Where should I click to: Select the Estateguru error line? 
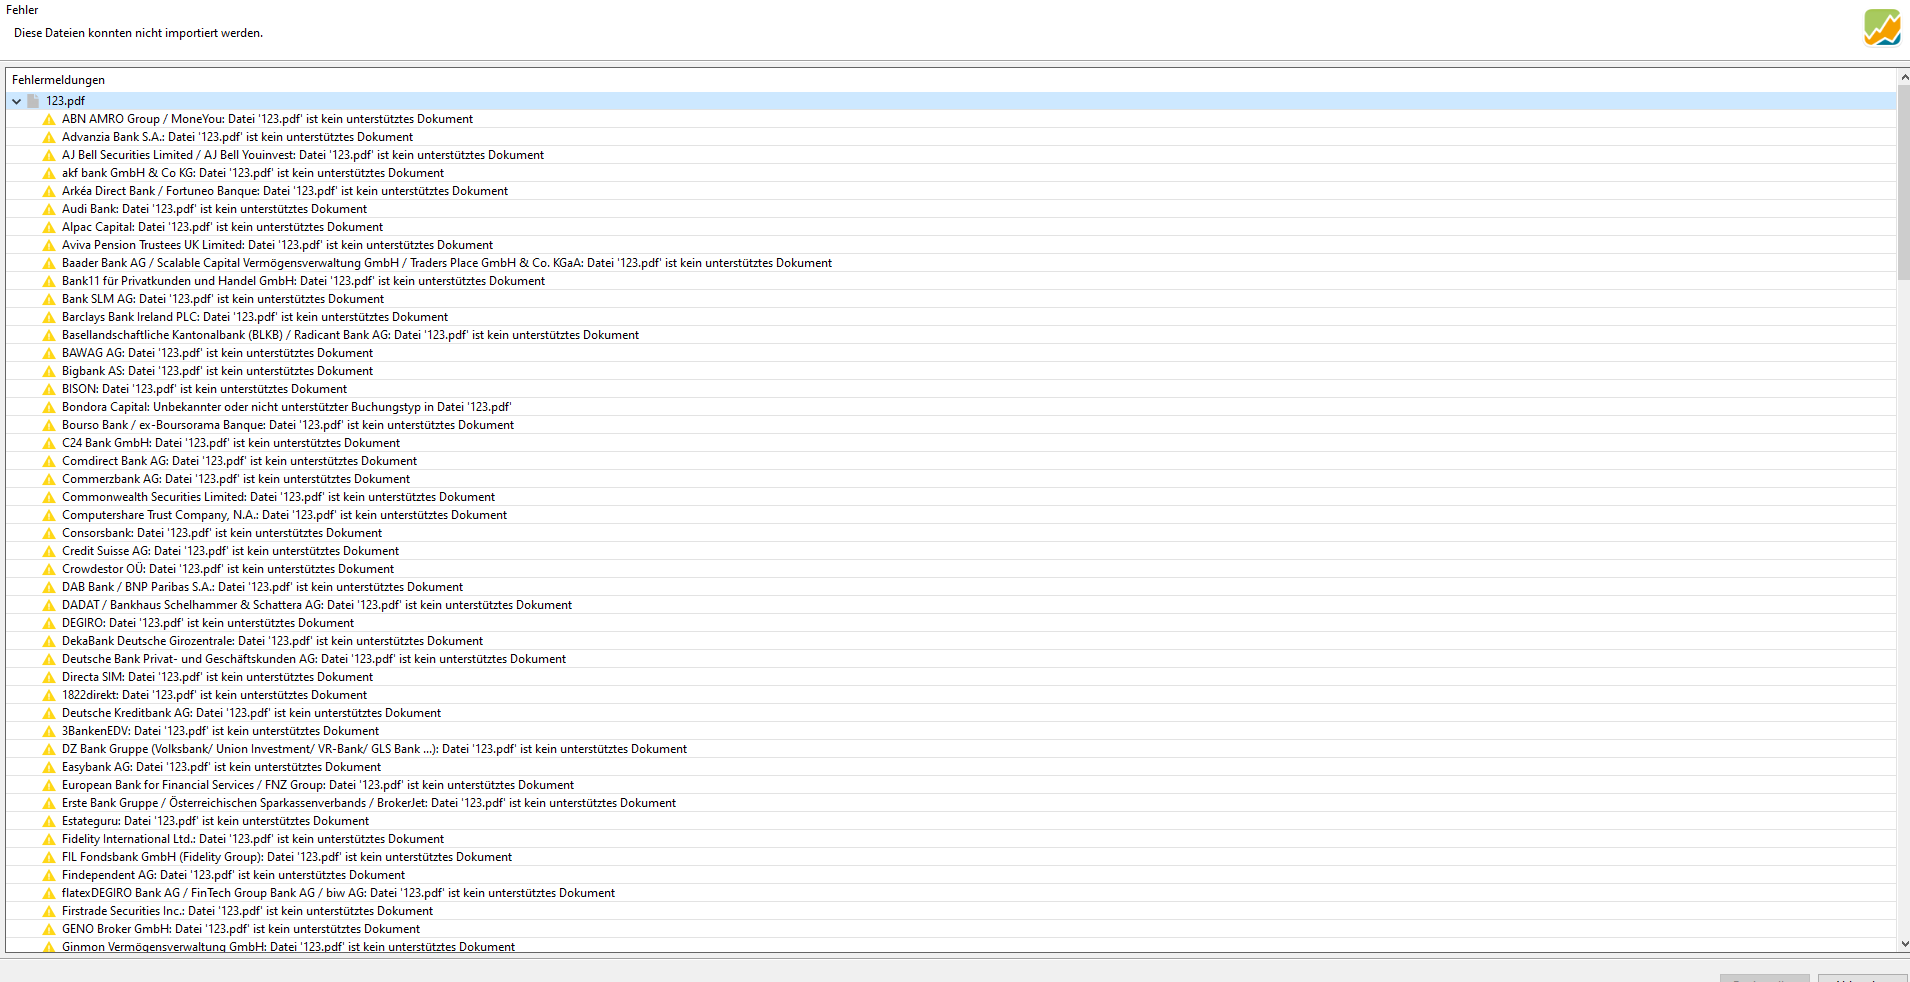click(215, 821)
